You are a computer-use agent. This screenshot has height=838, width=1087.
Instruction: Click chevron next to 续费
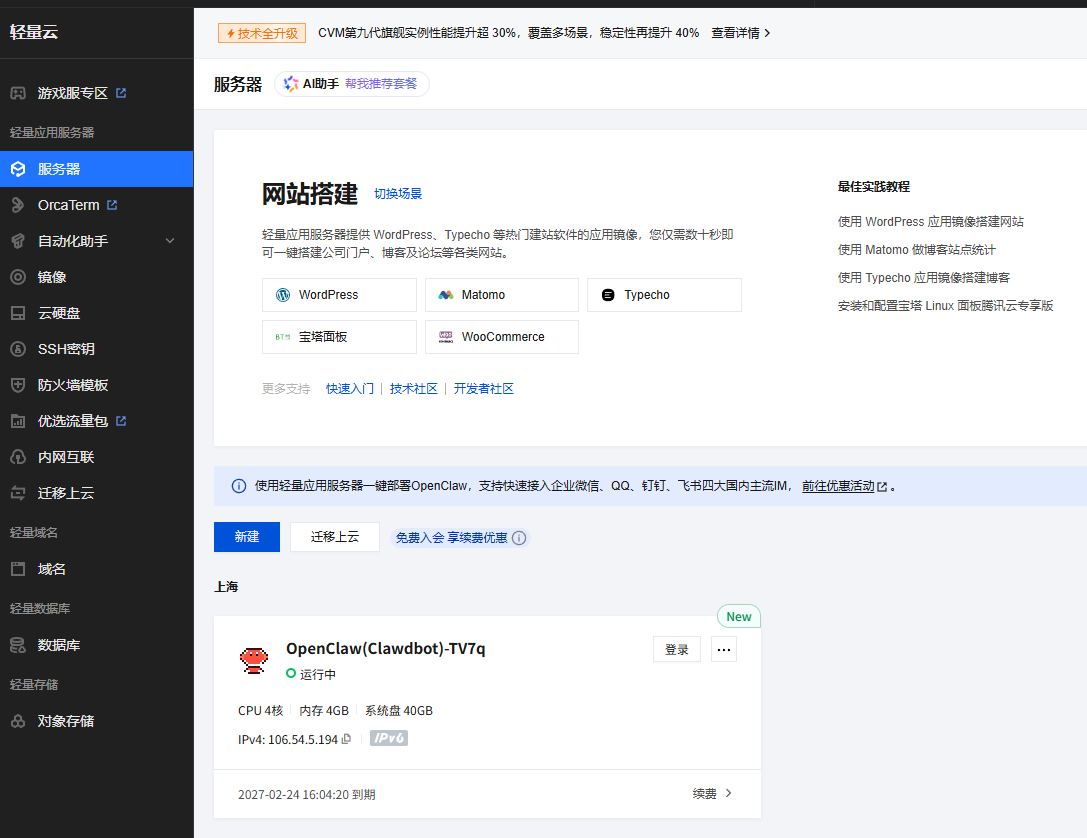729,793
